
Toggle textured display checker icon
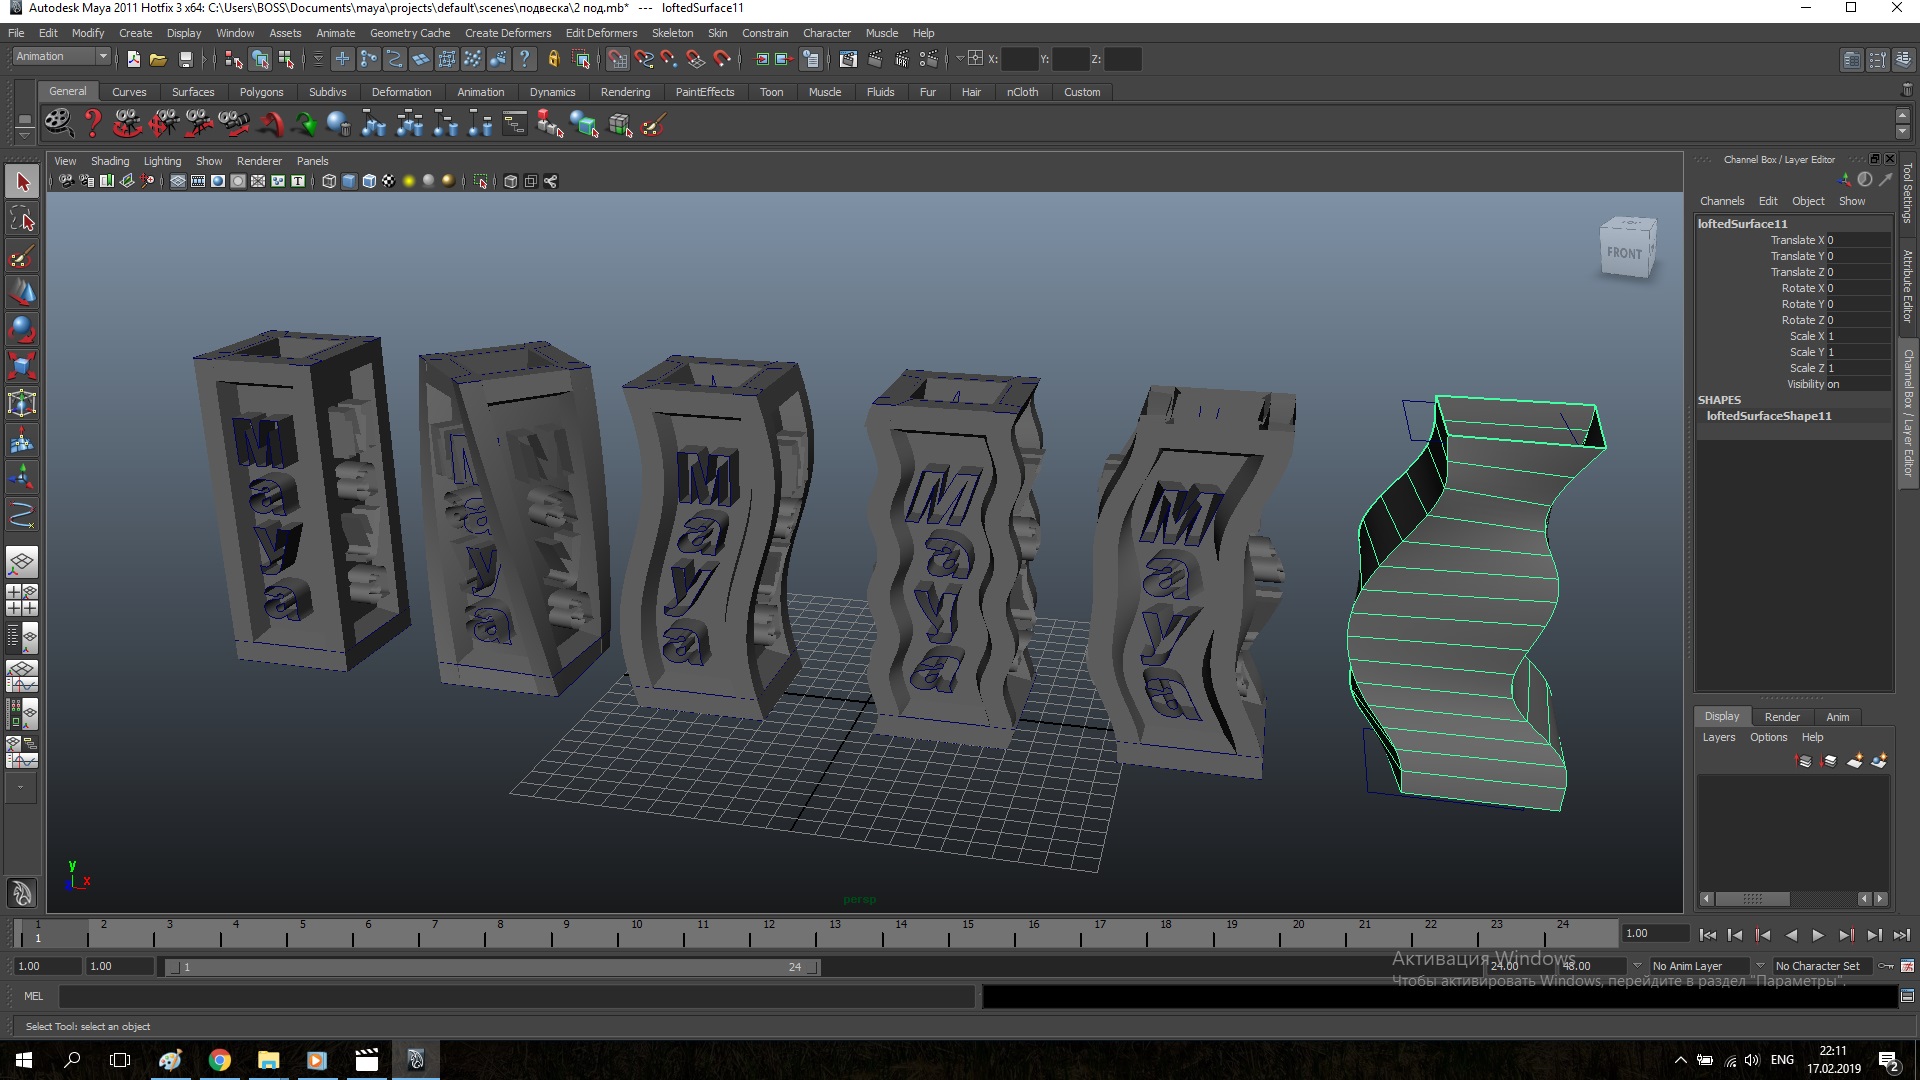coord(389,181)
